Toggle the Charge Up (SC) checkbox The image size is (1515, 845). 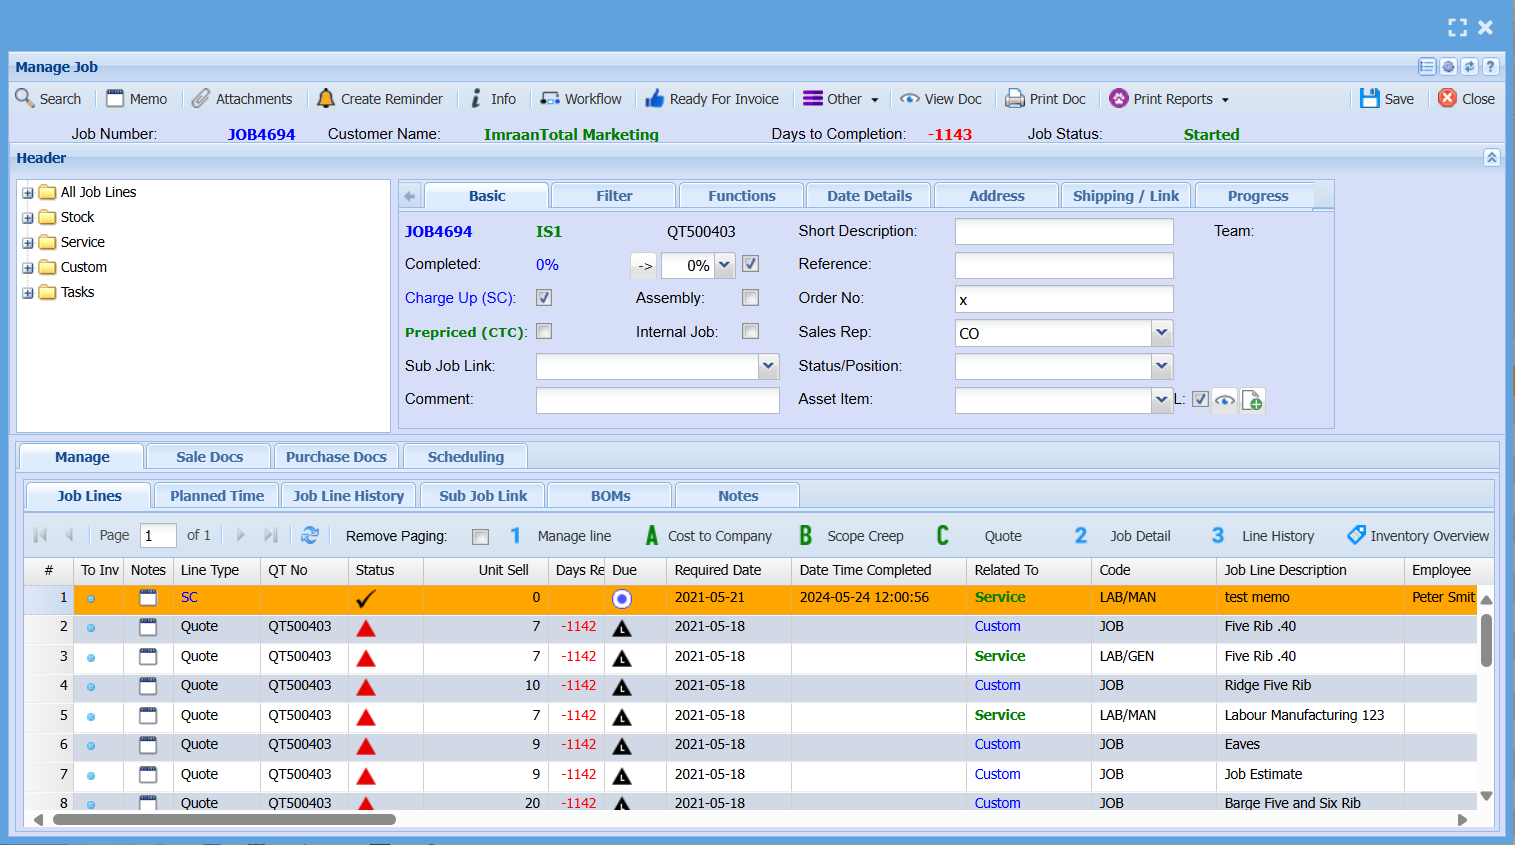pyautogui.click(x=544, y=298)
